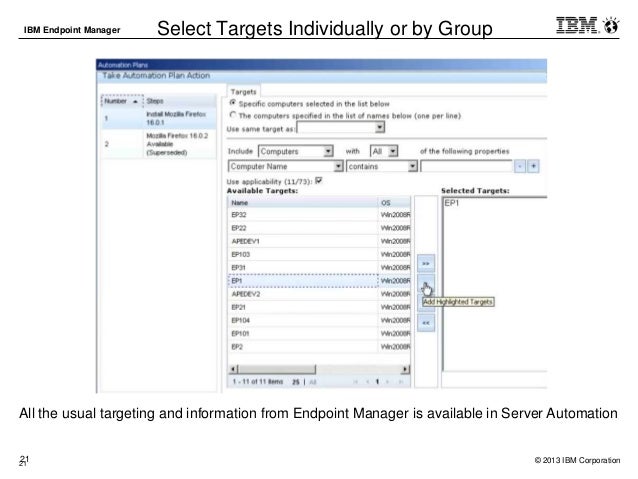
Task: Select page size 25 link
Action: pos(296,382)
